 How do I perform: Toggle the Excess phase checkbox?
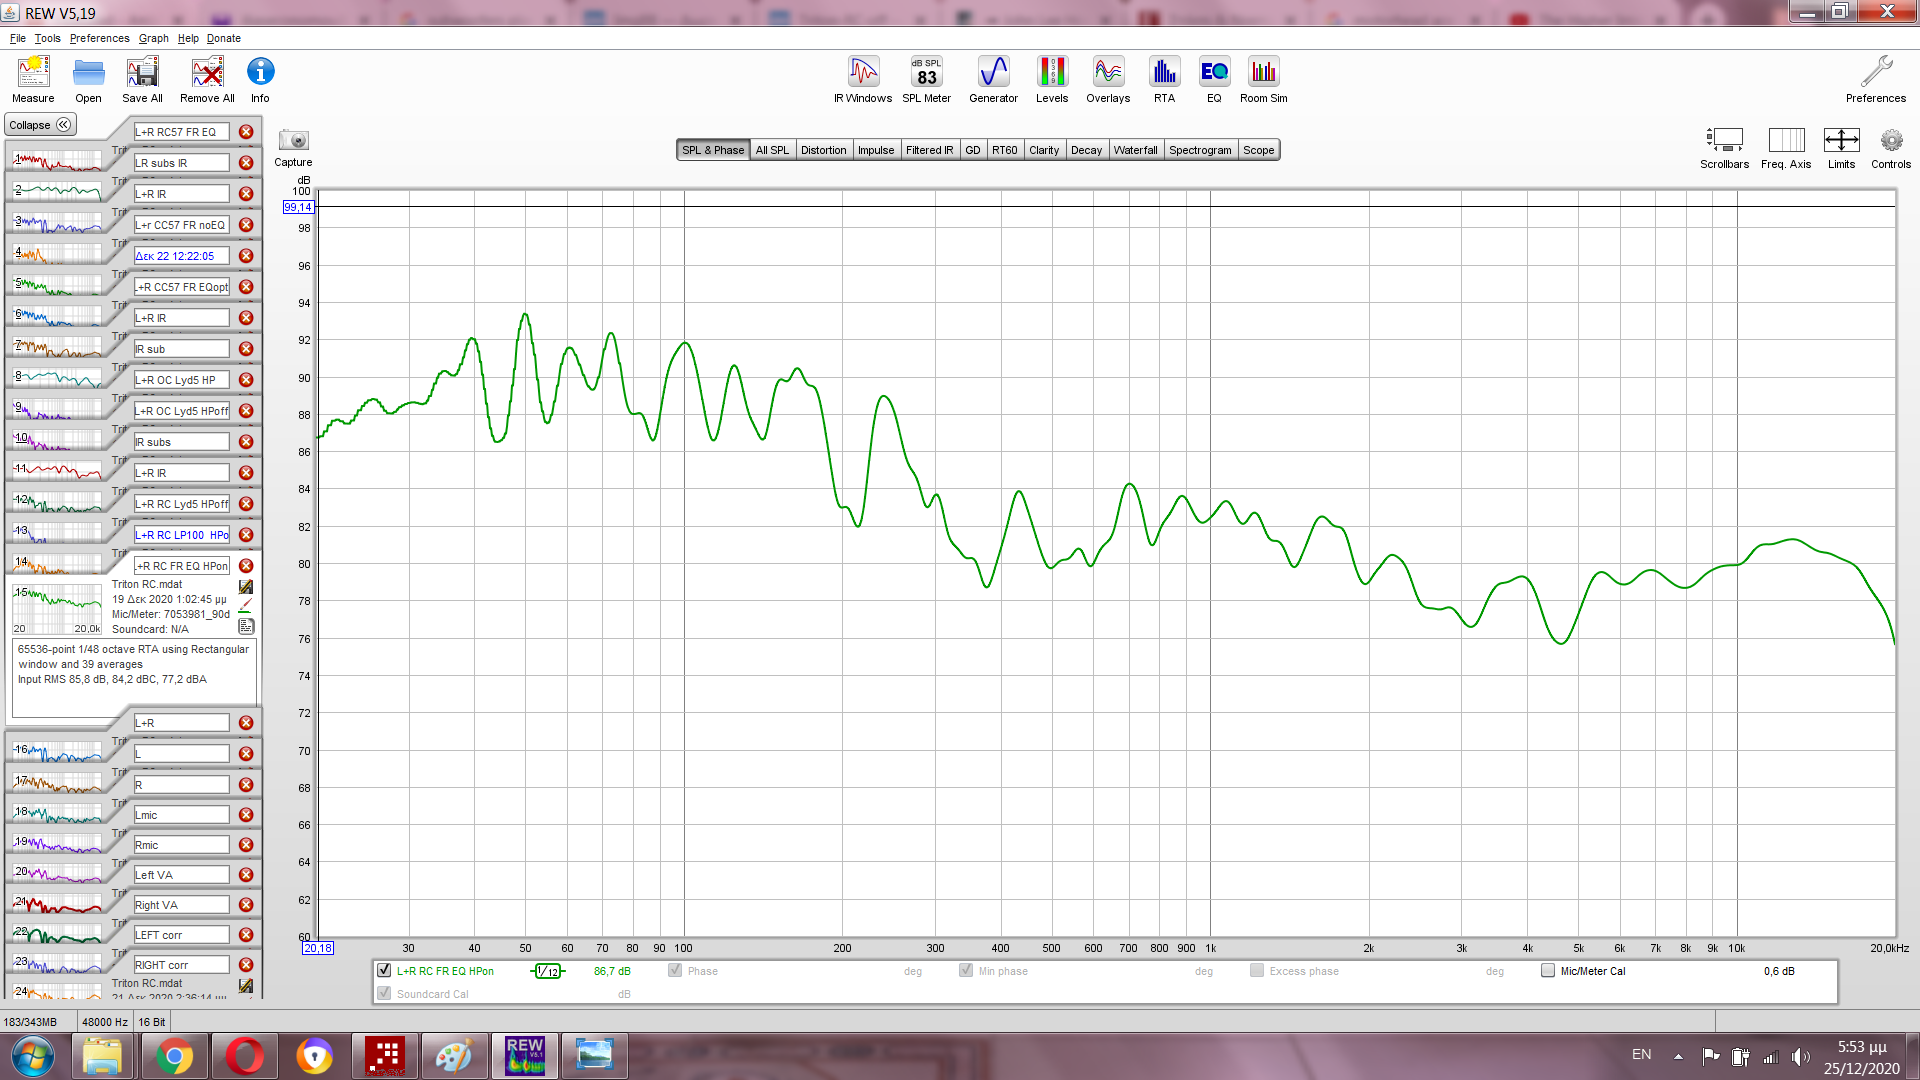[1257, 971]
